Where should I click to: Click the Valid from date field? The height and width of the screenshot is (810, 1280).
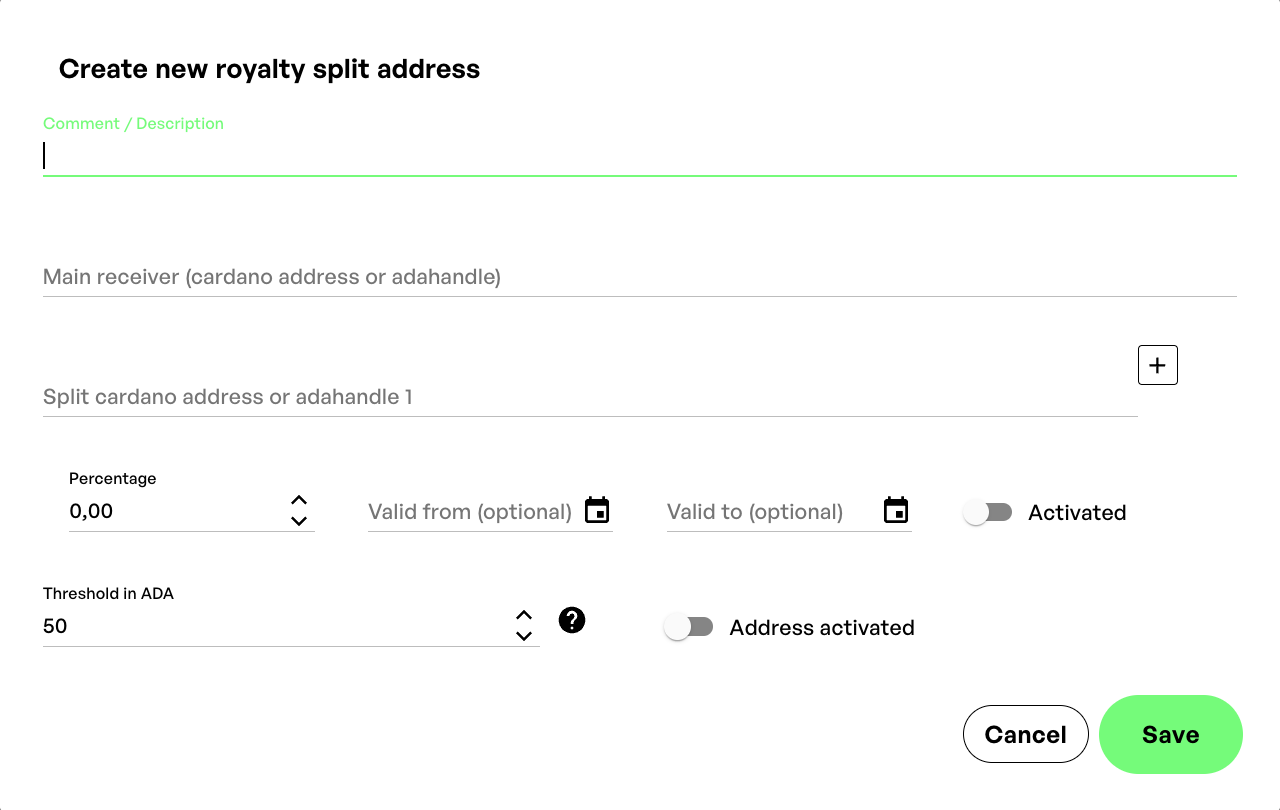[x=470, y=512]
